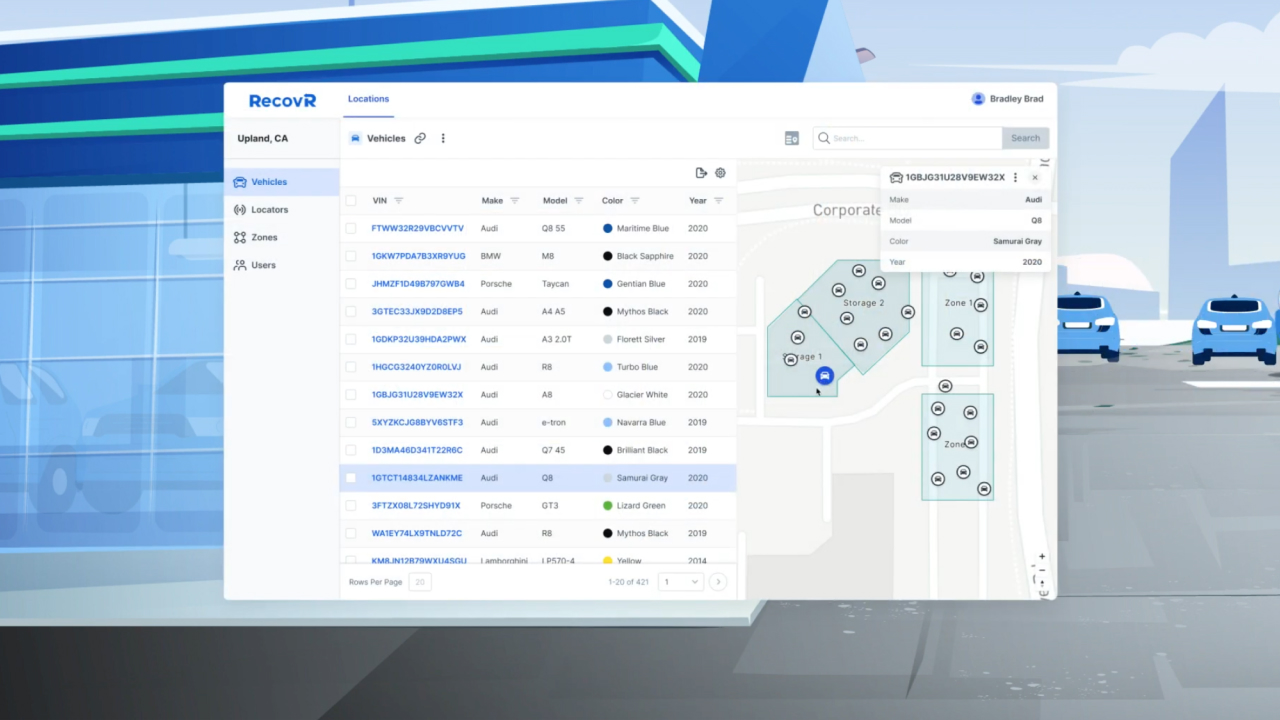The width and height of the screenshot is (1280, 720).
Task: Check the row for VIN JHMZF1D49B797GWB4
Action: click(x=351, y=284)
